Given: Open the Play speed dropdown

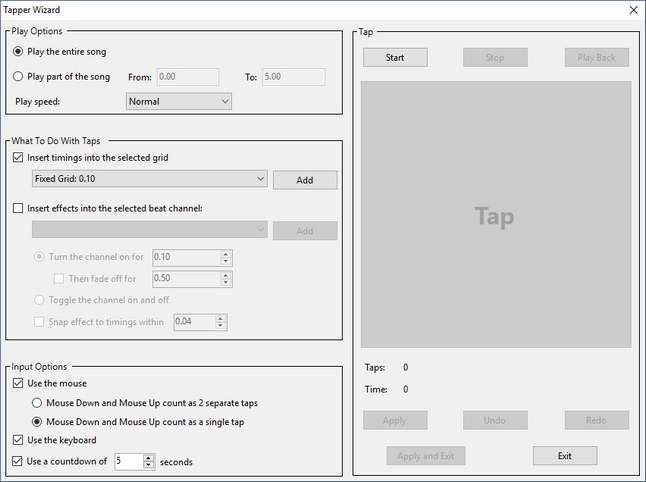Looking at the screenshot, I should [179, 101].
